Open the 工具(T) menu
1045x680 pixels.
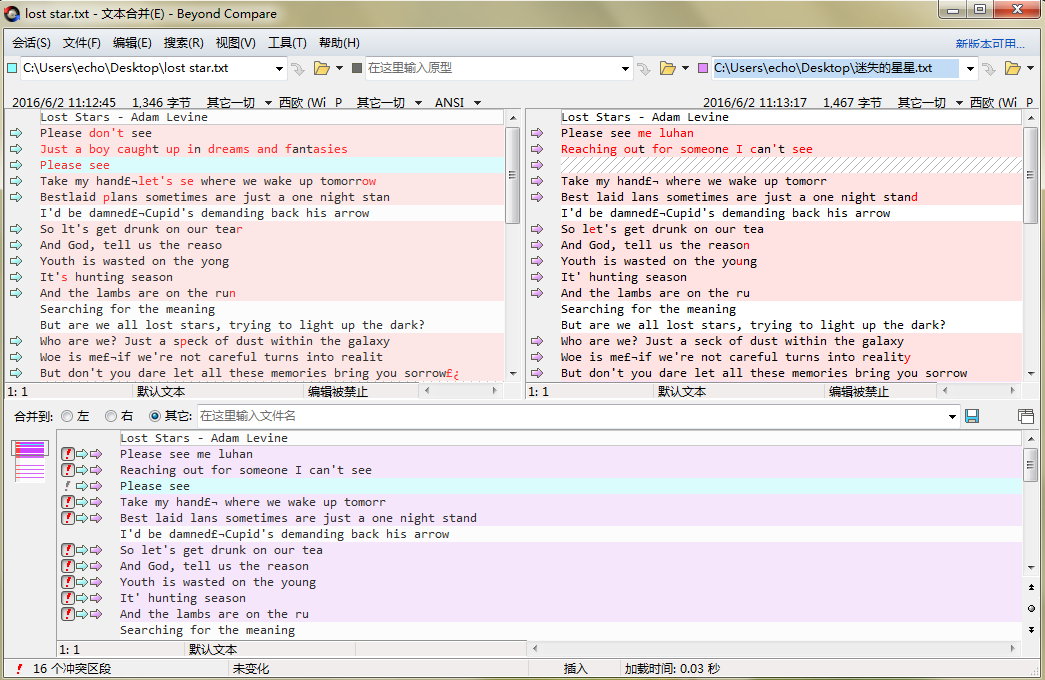click(287, 43)
